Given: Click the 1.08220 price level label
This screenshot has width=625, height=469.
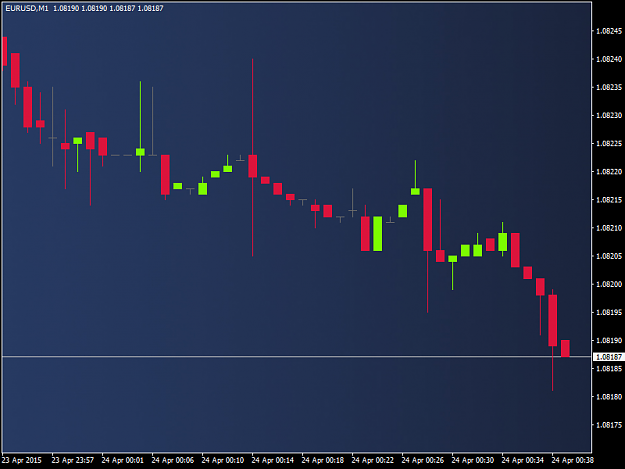Looking at the screenshot, I should click(609, 172).
